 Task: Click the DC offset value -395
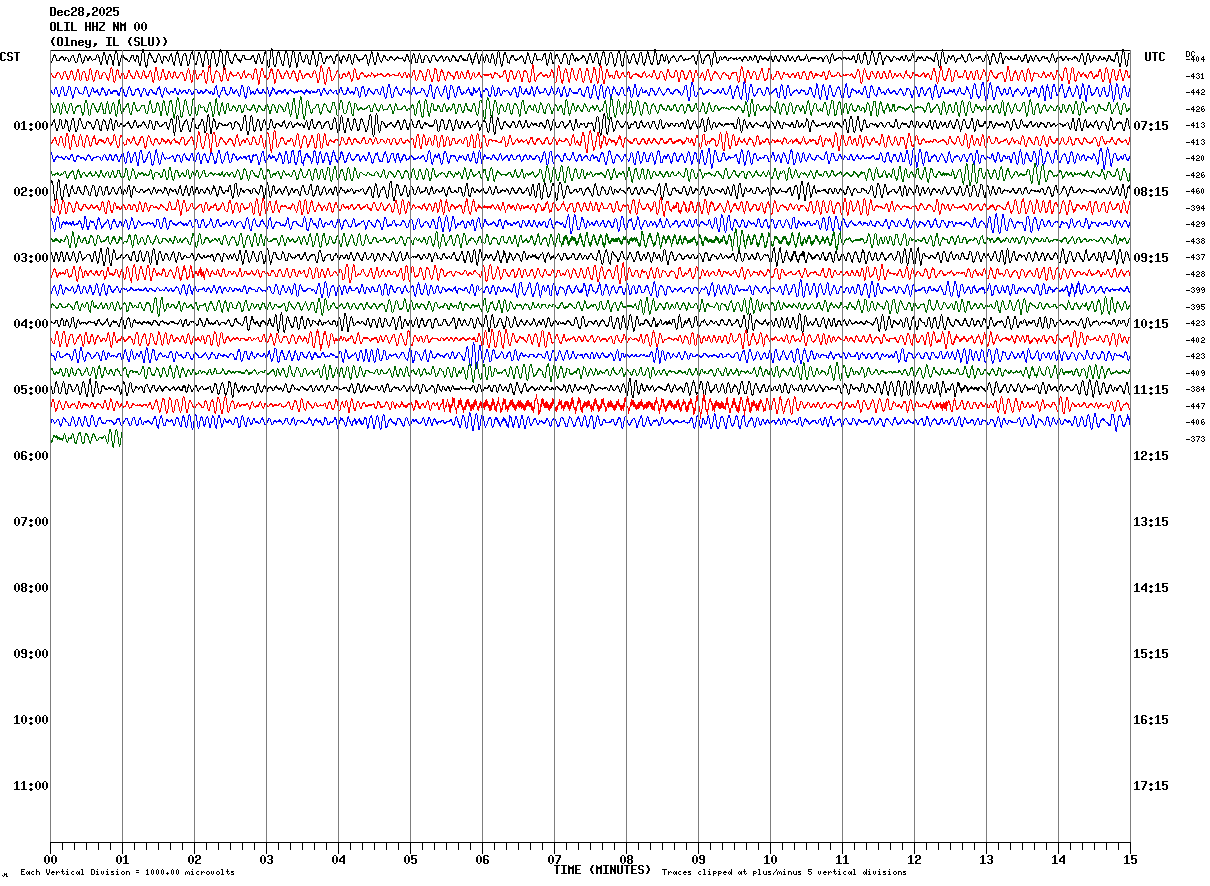[1195, 307]
